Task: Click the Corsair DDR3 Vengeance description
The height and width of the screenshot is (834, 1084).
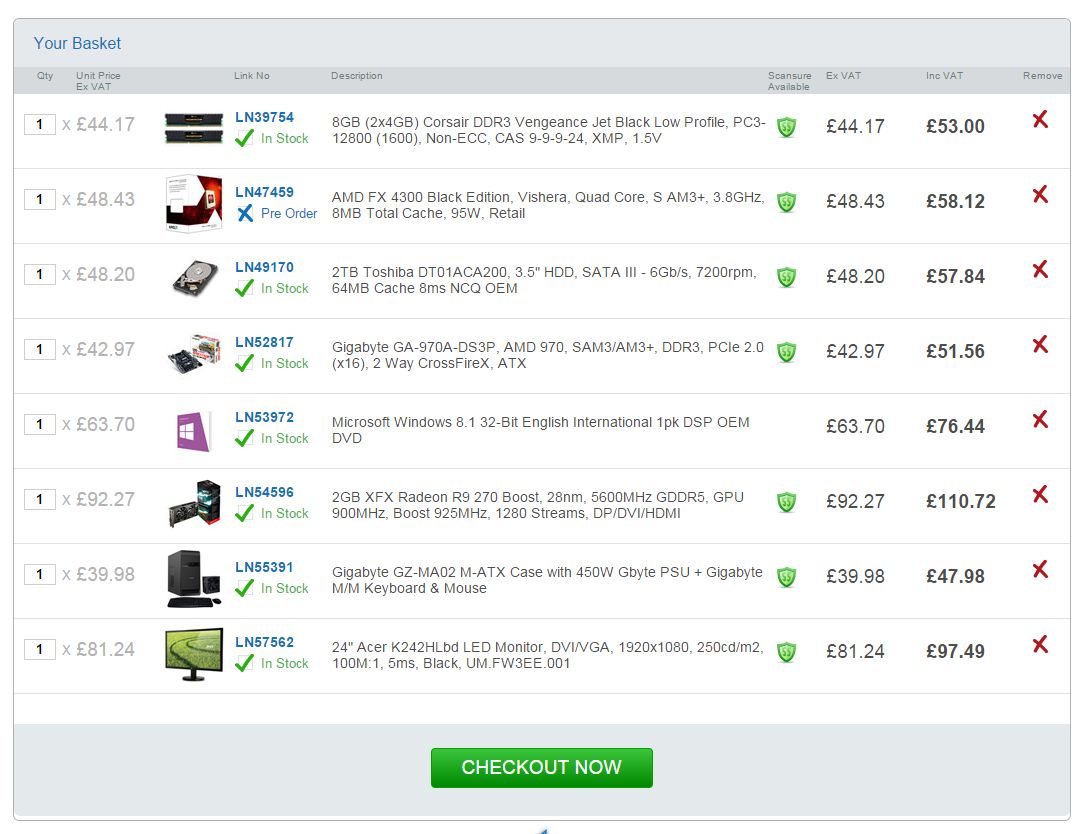Action: (x=548, y=130)
